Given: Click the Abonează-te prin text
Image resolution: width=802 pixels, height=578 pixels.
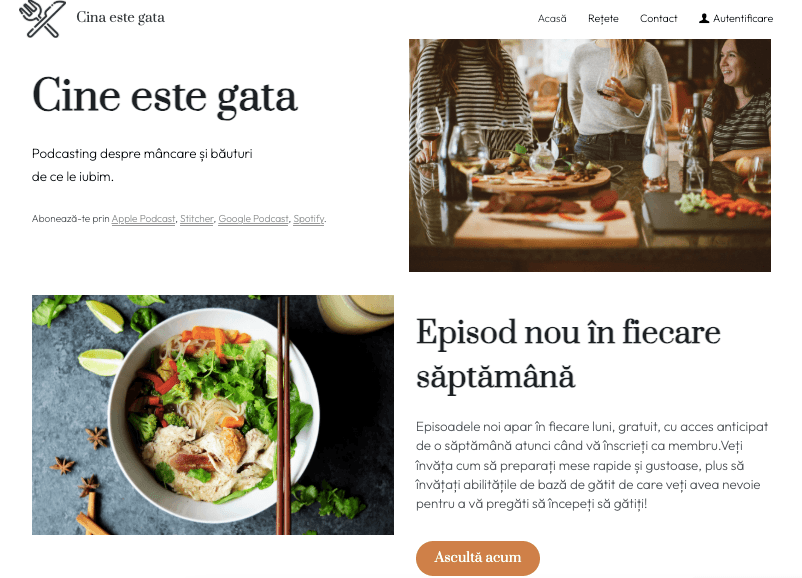Looking at the screenshot, I should tap(71, 219).
